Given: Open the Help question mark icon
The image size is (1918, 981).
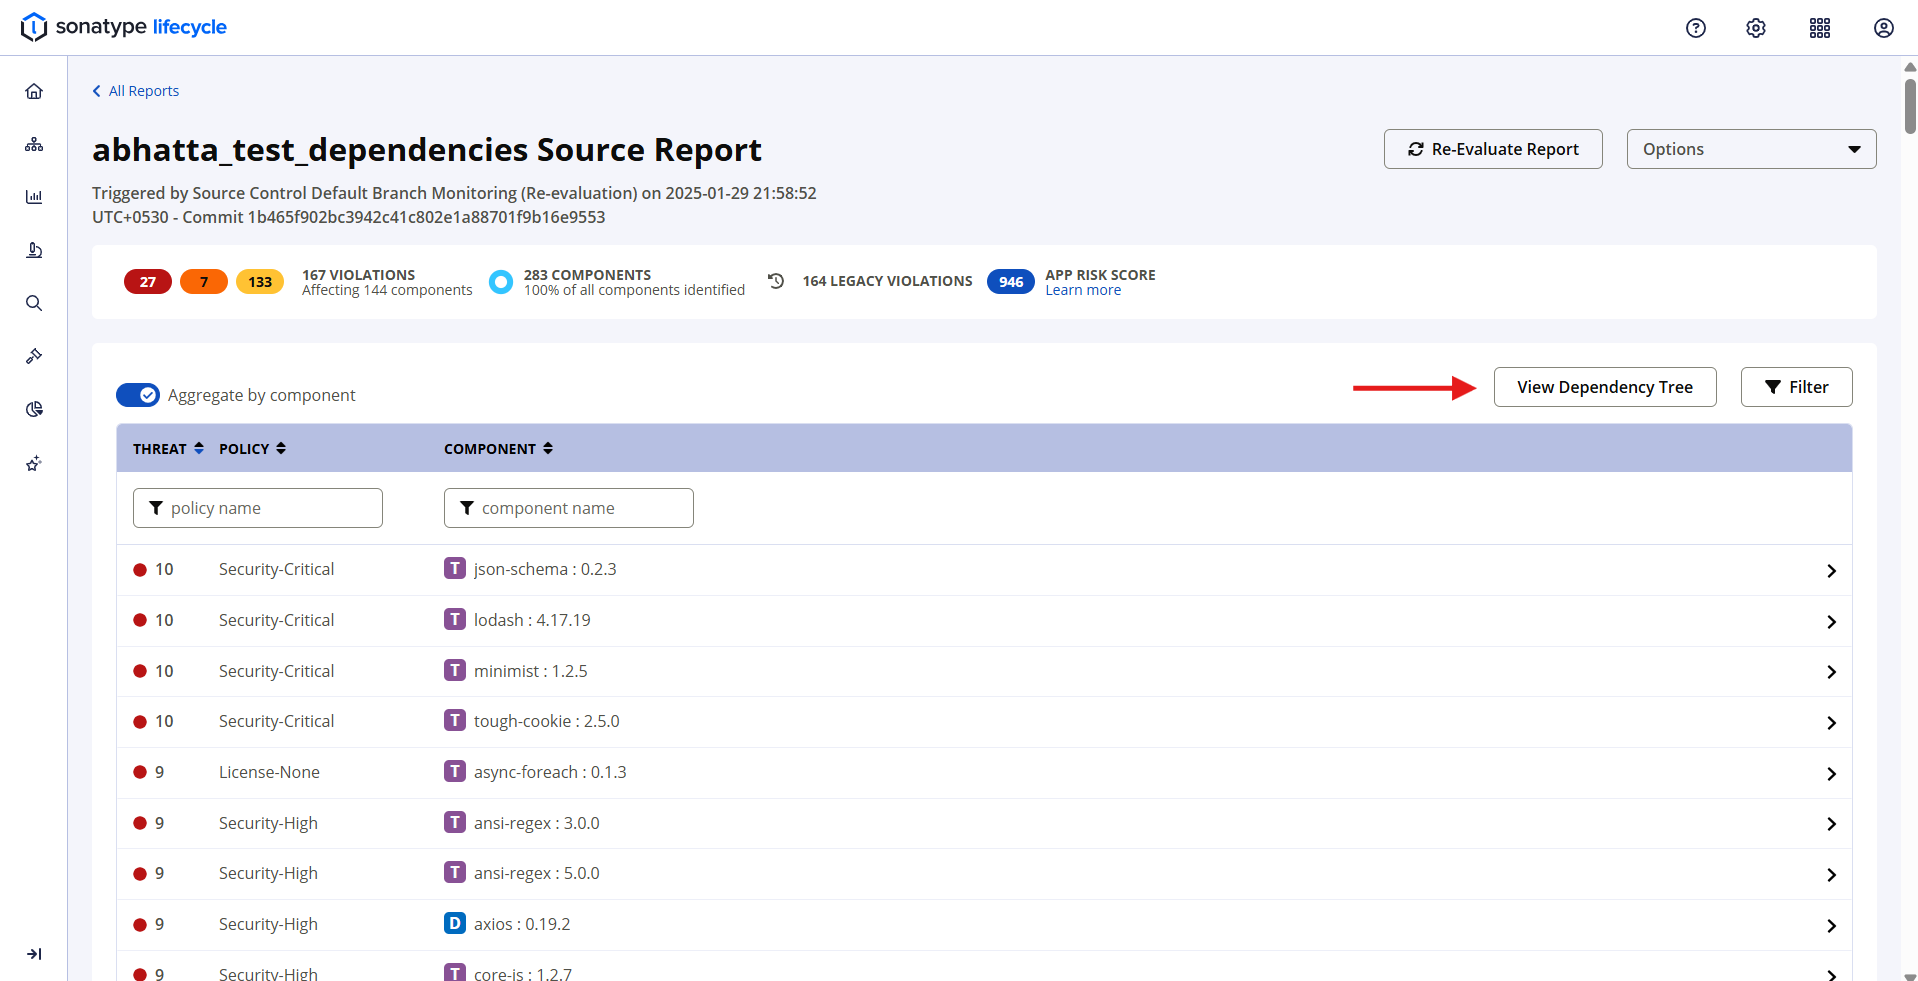Looking at the screenshot, I should tap(1696, 28).
